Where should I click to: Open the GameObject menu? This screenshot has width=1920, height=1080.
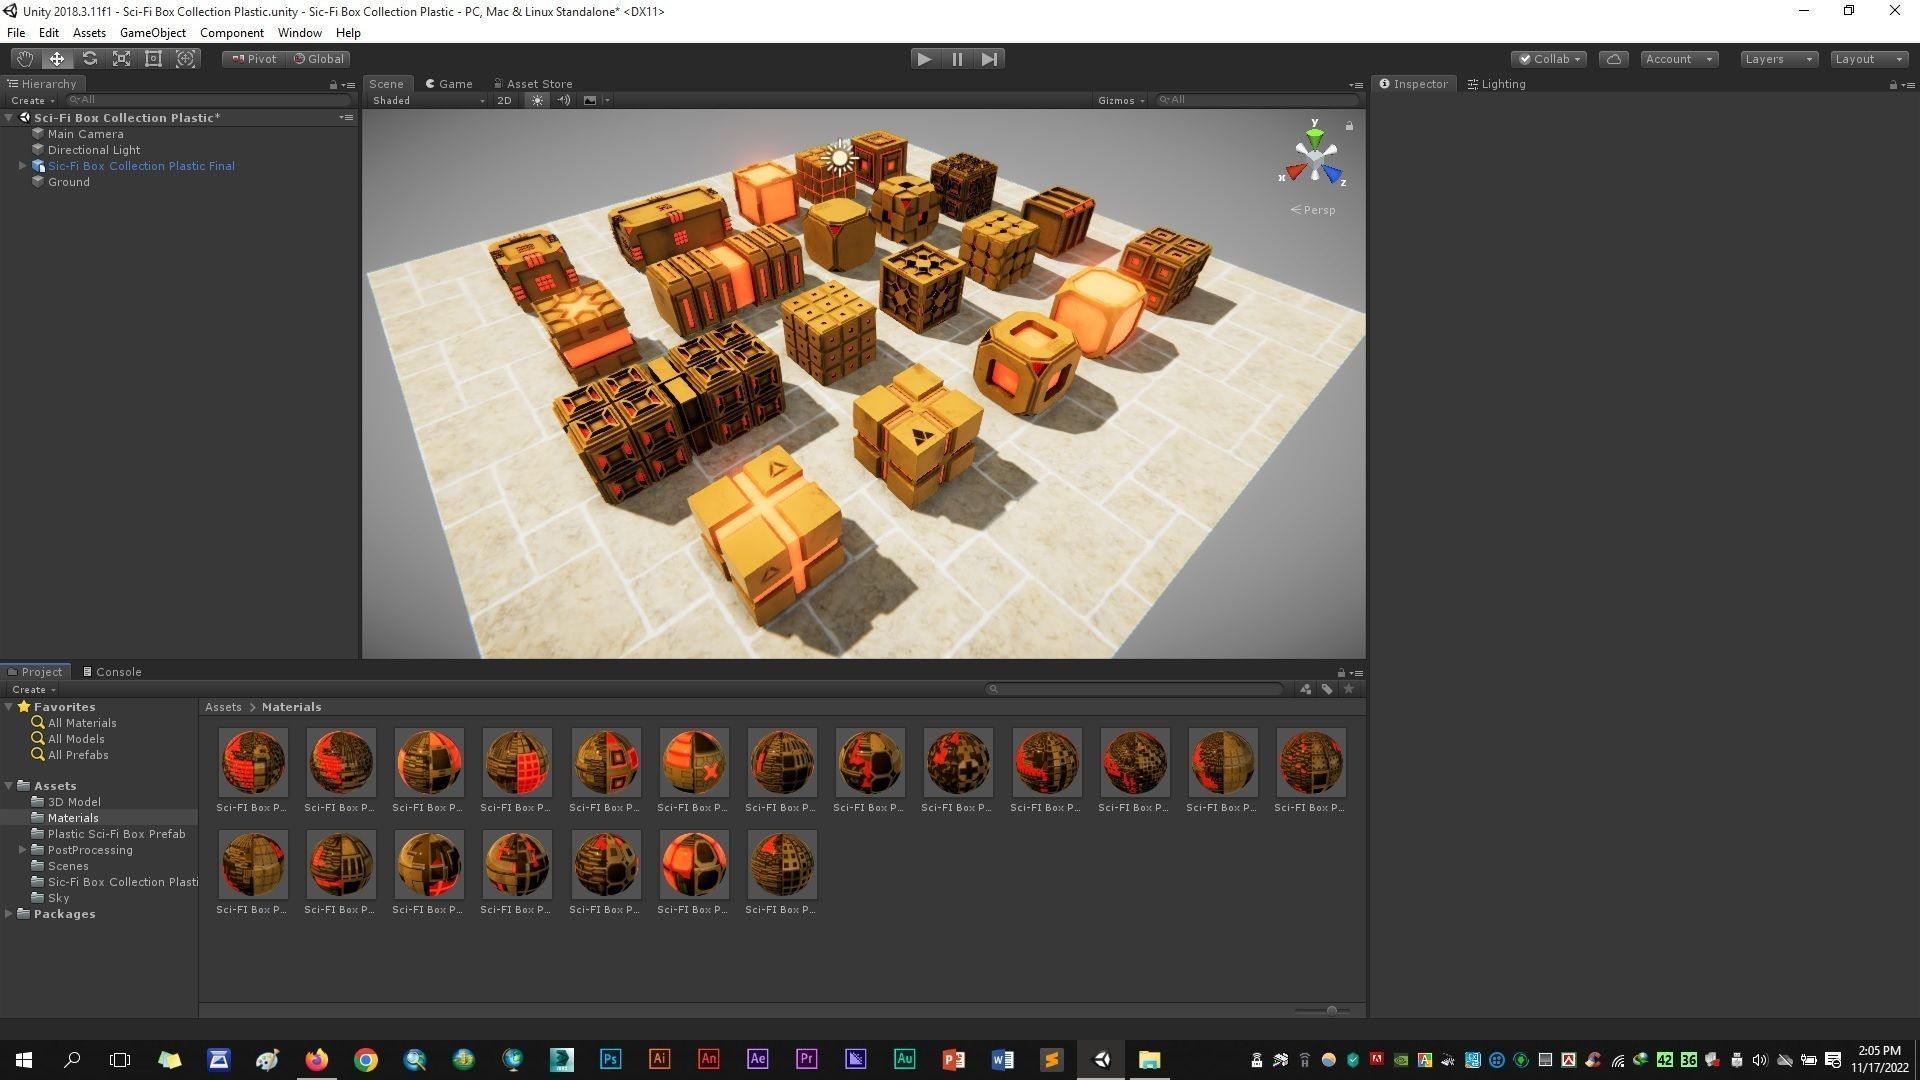click(x=152, y=33)
